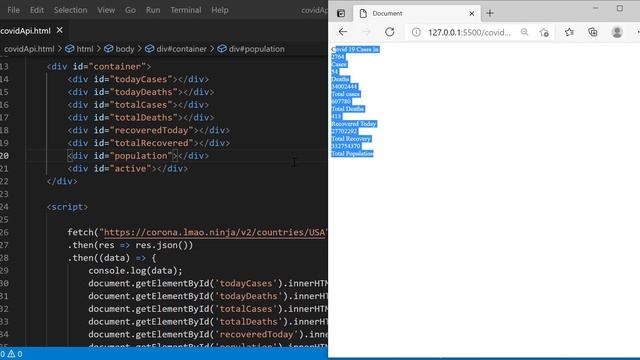Open the File menu in VS Code
The height and width of the screenshot is (360, 640).
[13, 10]
